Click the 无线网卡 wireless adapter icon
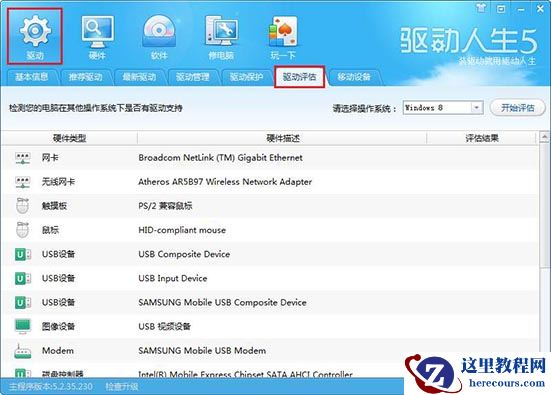 23,182
